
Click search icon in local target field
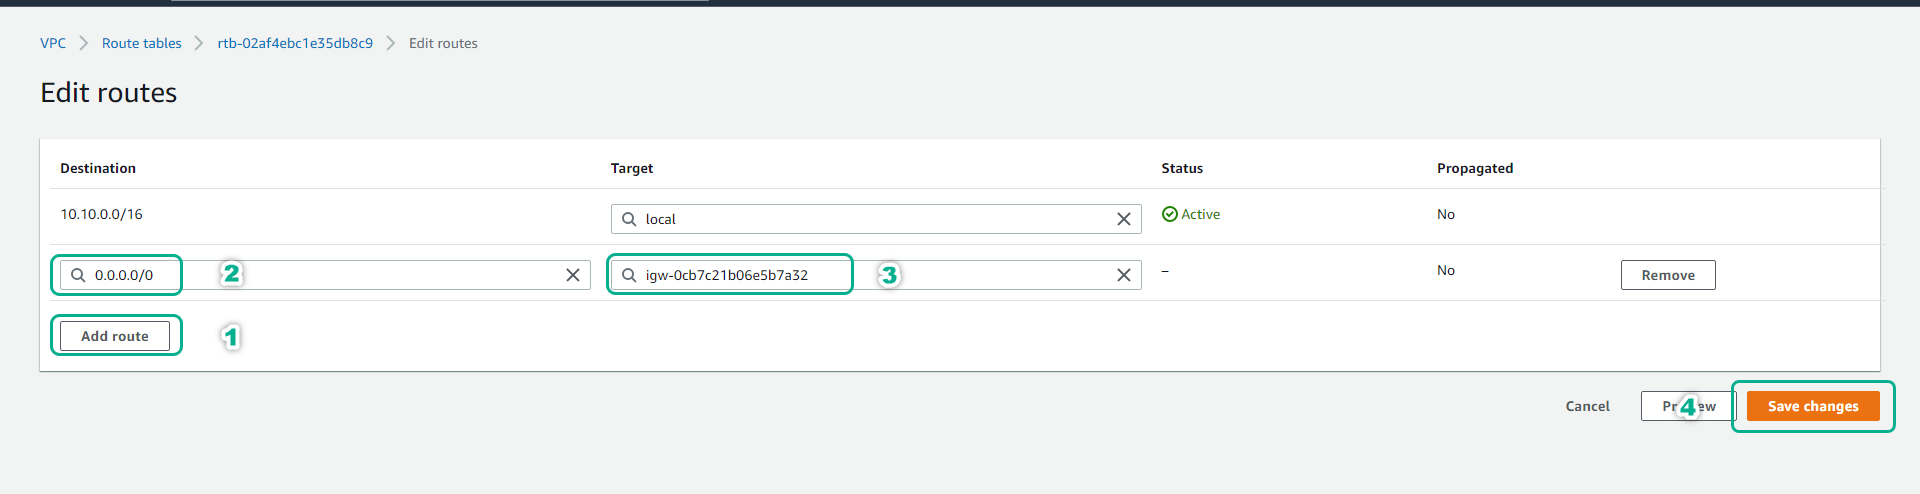(629, 219)
